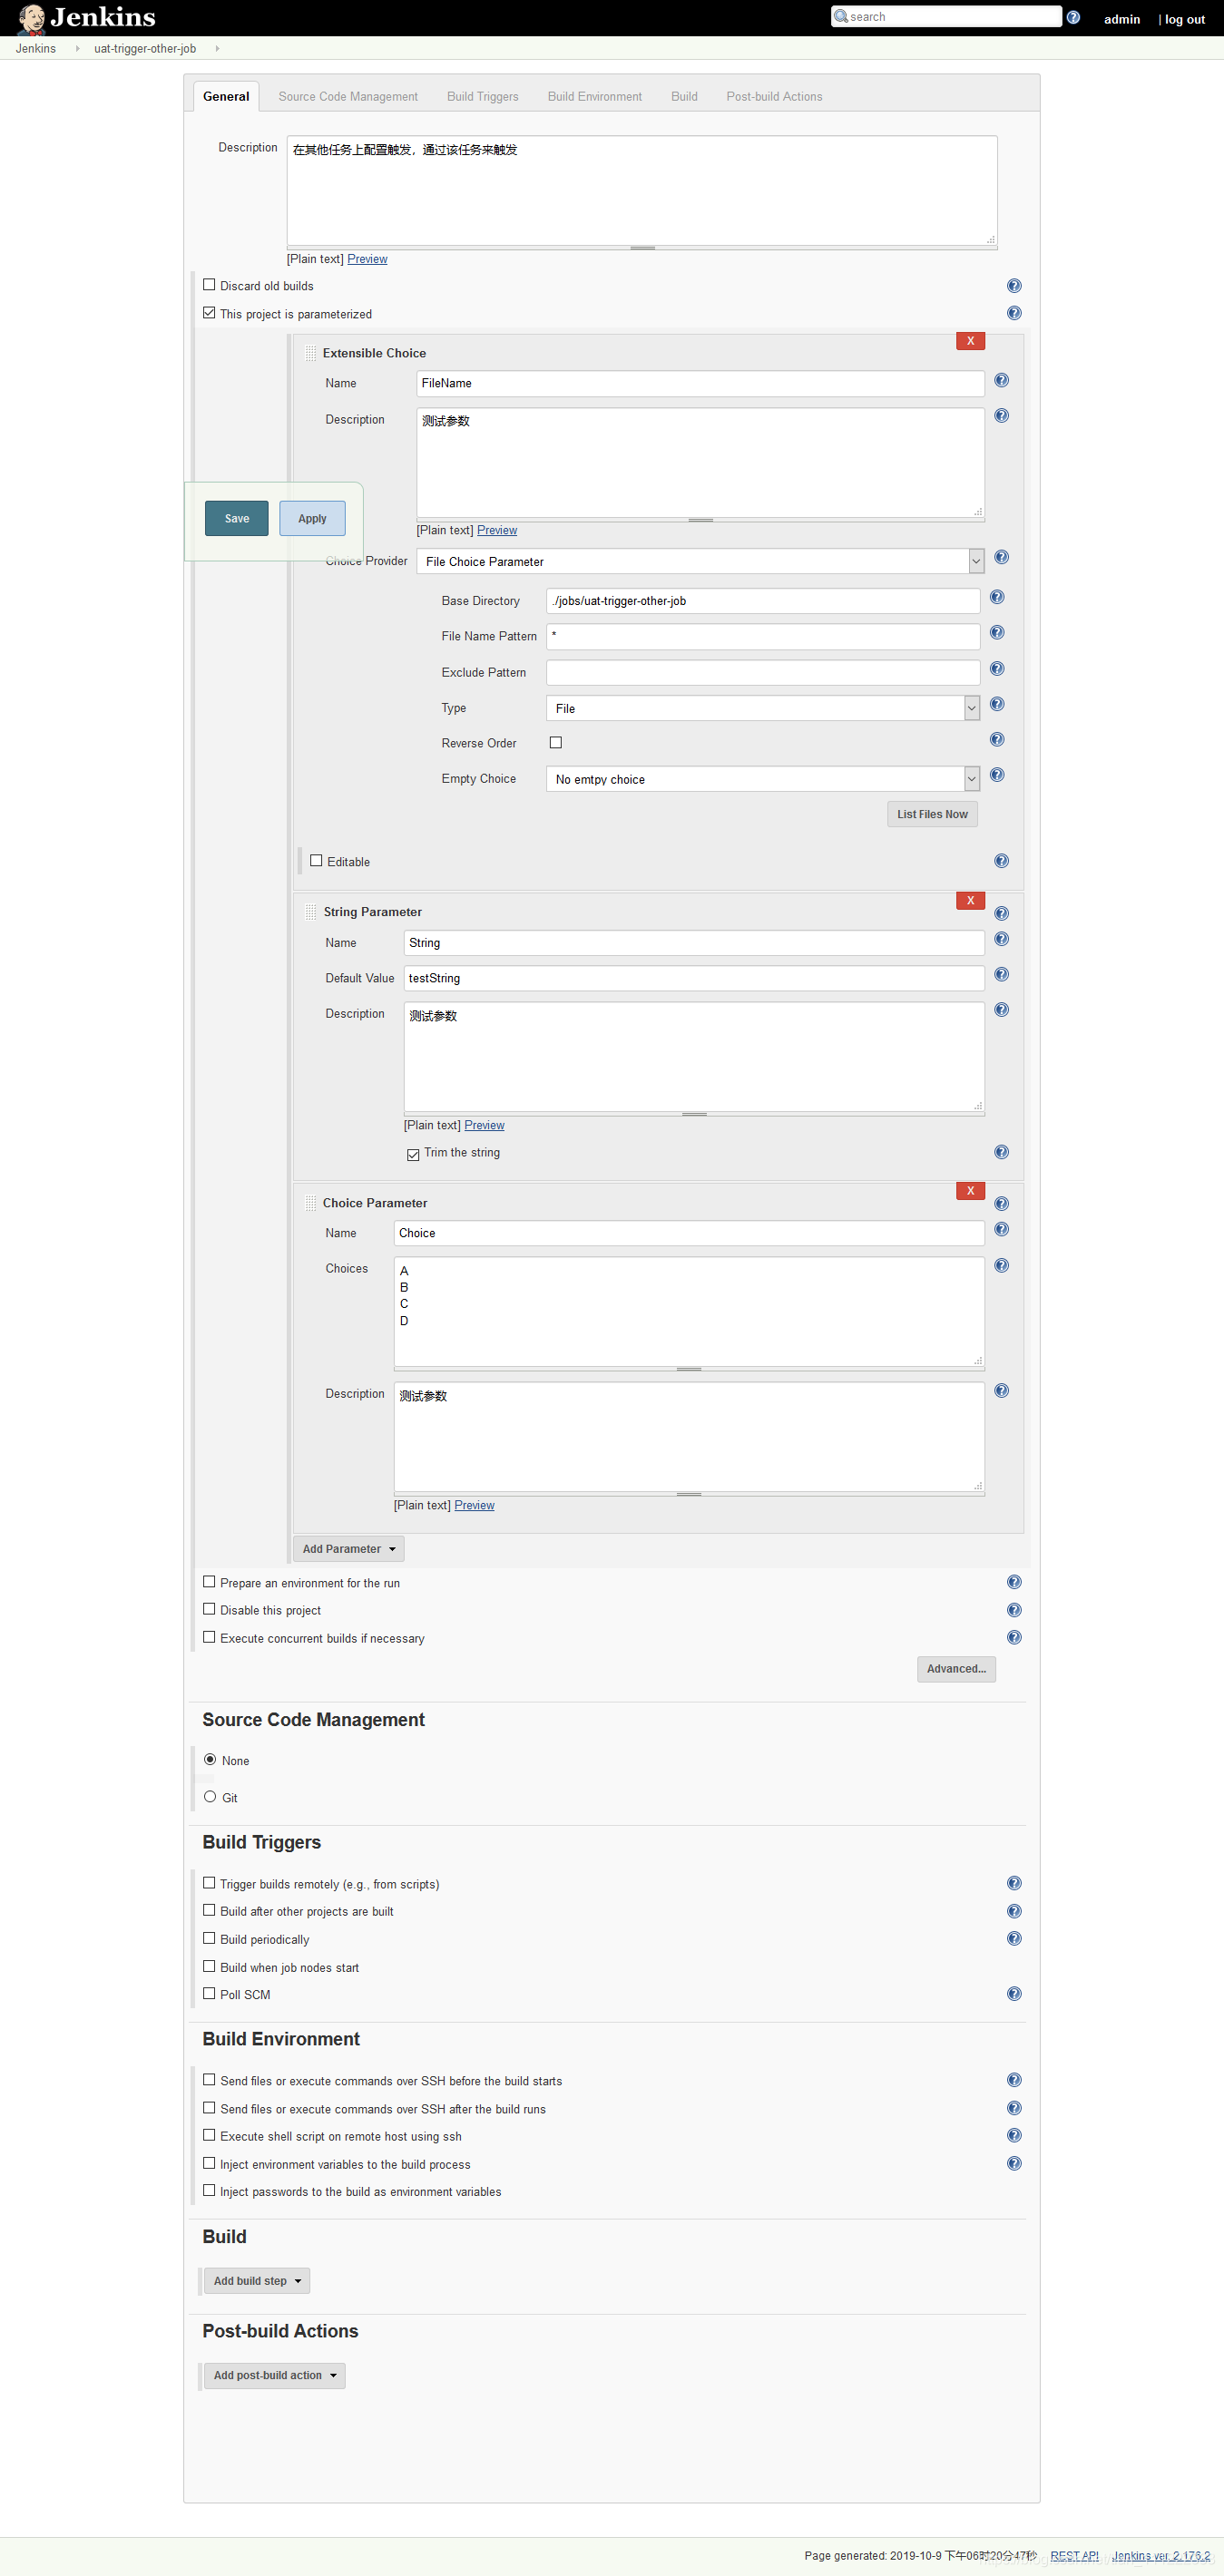Delete the Choice Parameter block

[970, 1191]
